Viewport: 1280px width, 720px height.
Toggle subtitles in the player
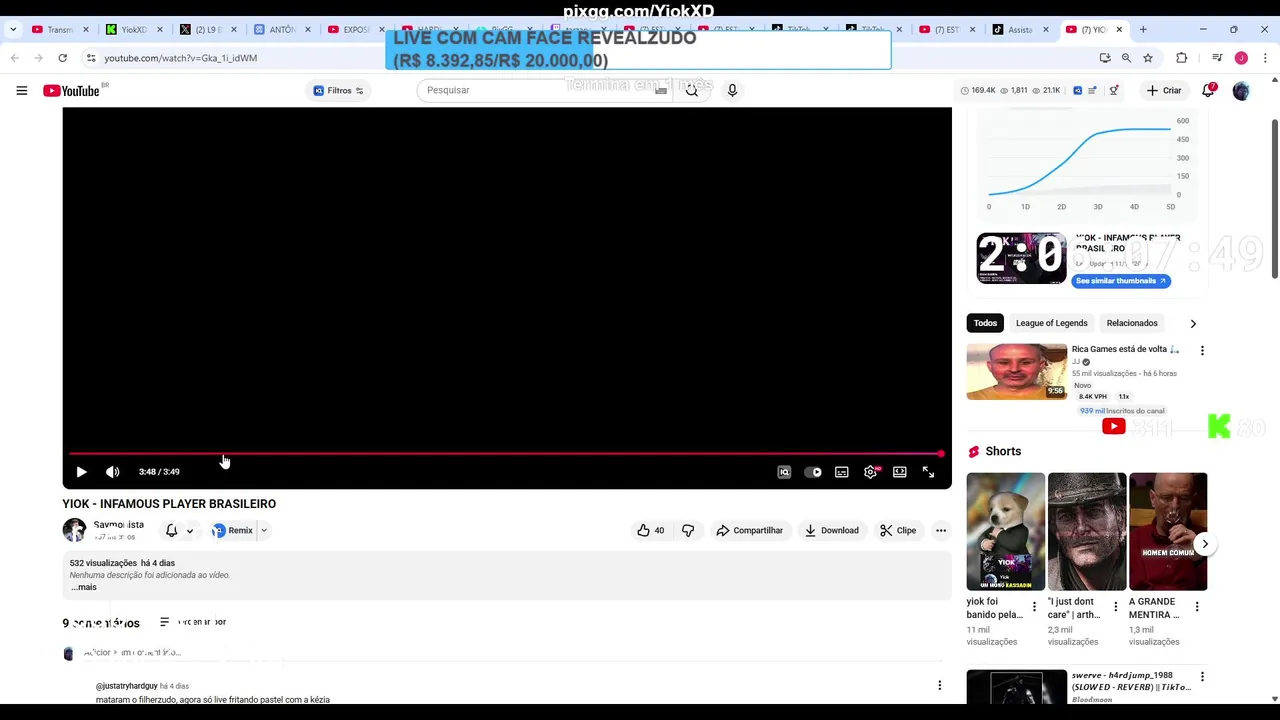(x=842, y=472)
